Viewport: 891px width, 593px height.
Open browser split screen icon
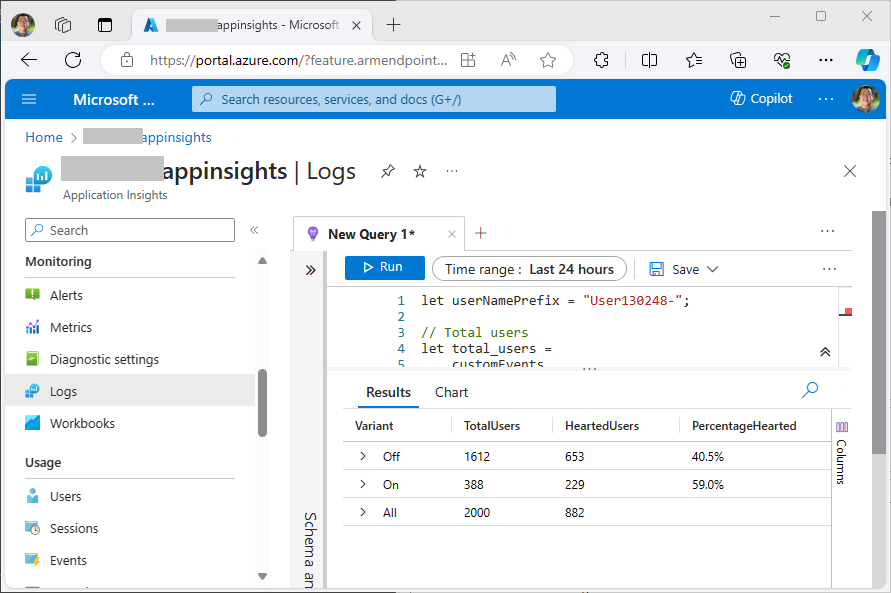(x=649, y=60)
